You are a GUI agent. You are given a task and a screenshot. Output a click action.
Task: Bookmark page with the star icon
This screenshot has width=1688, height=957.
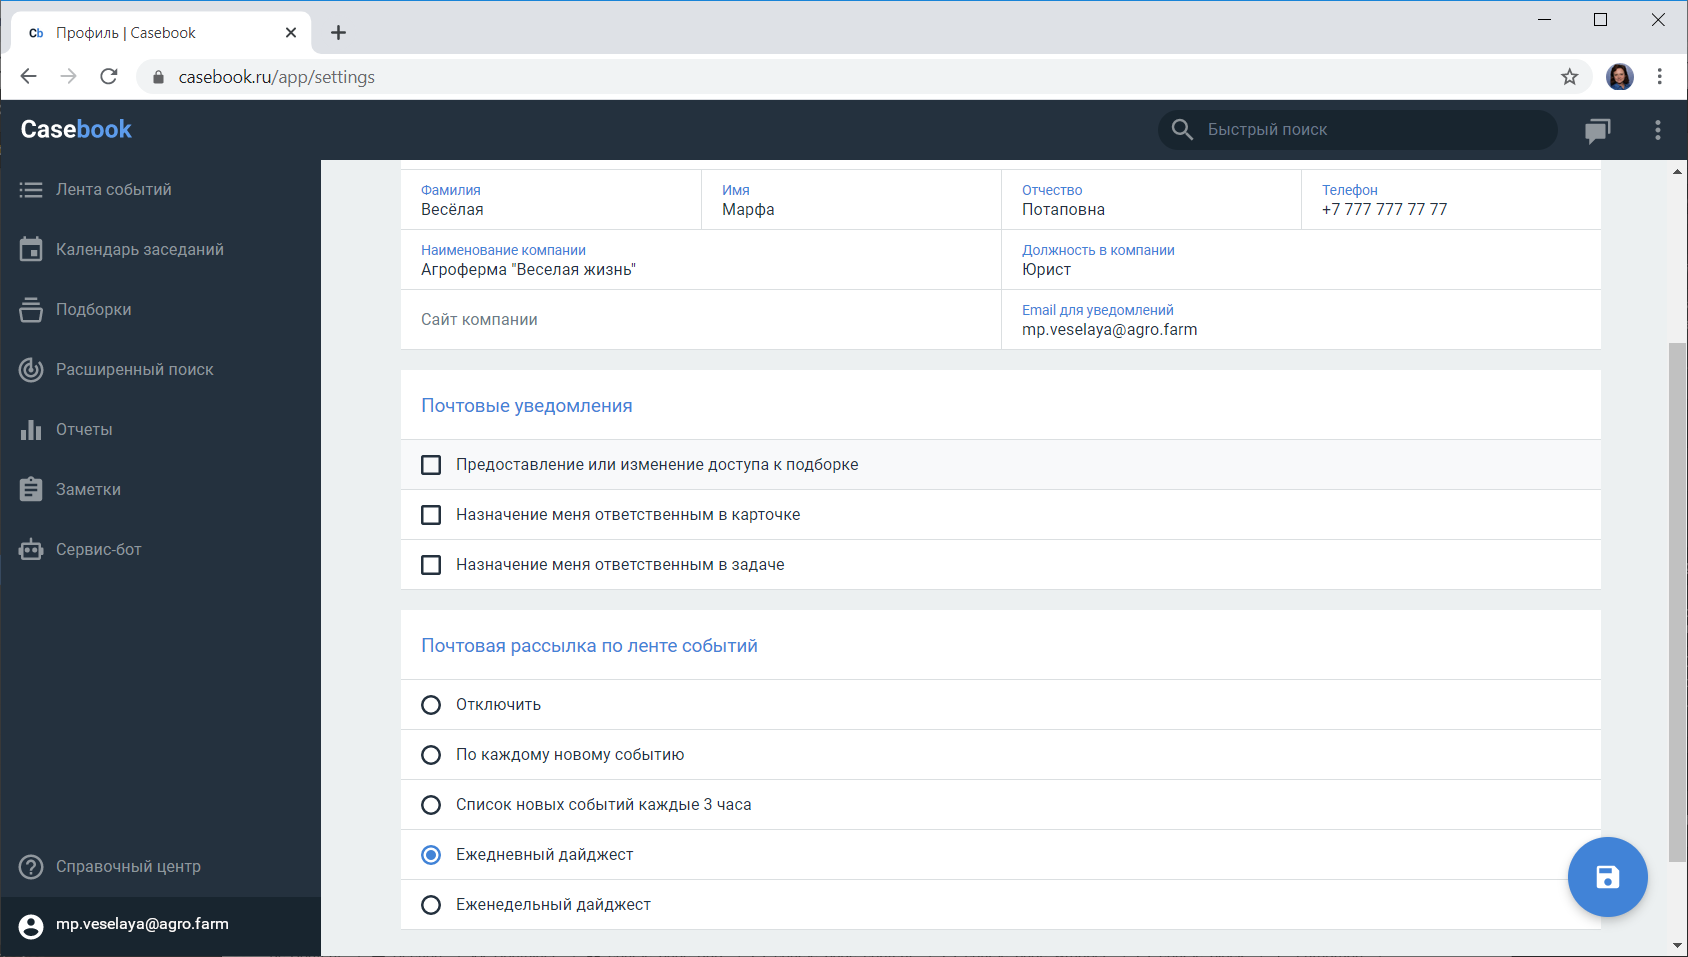coord(1570,77)
